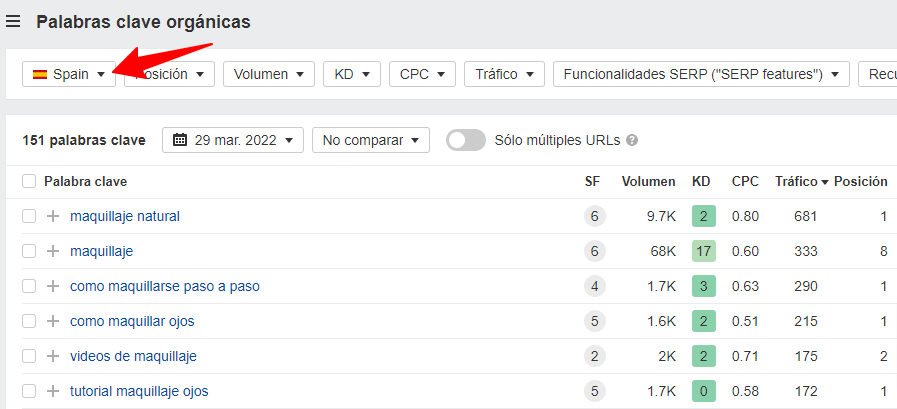Click the green KD 17 badge for maquillaje

tap(704, 251)
